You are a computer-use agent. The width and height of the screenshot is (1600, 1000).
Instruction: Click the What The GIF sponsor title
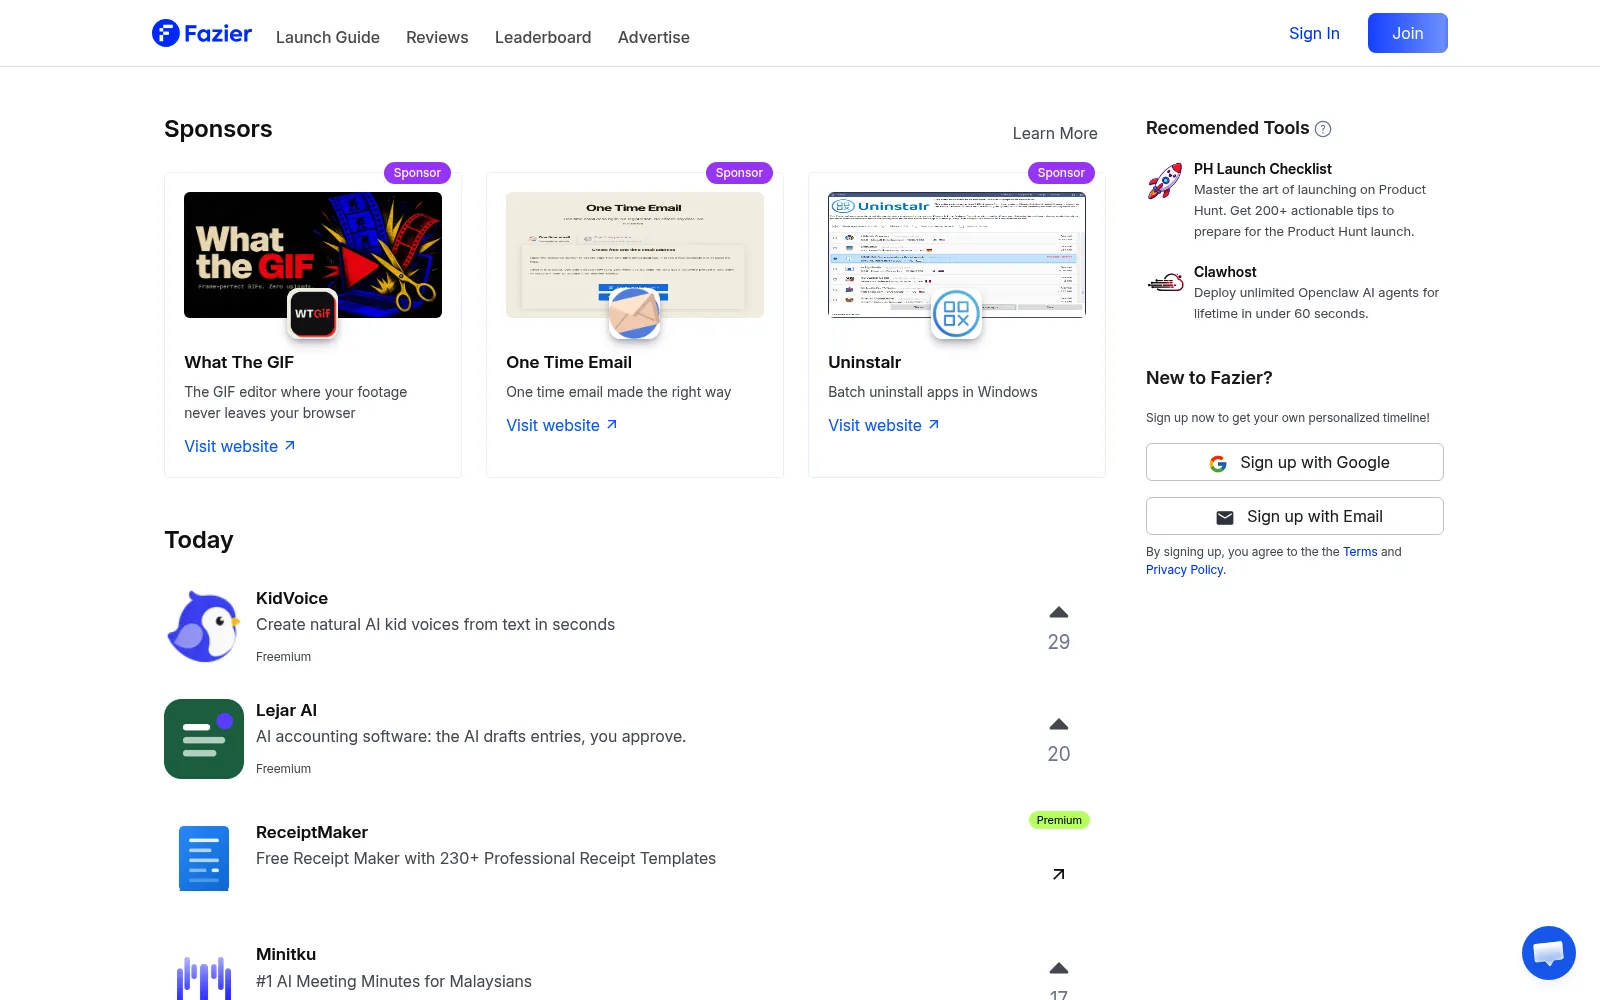click(x=239, y=362)
